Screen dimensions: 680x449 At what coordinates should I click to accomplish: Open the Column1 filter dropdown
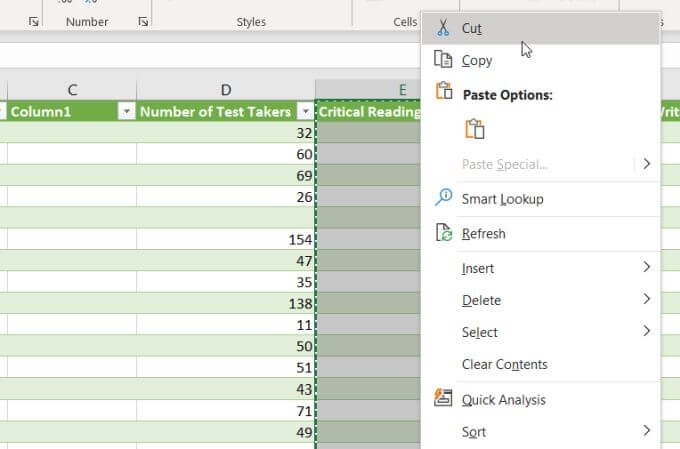coord(126,112)
